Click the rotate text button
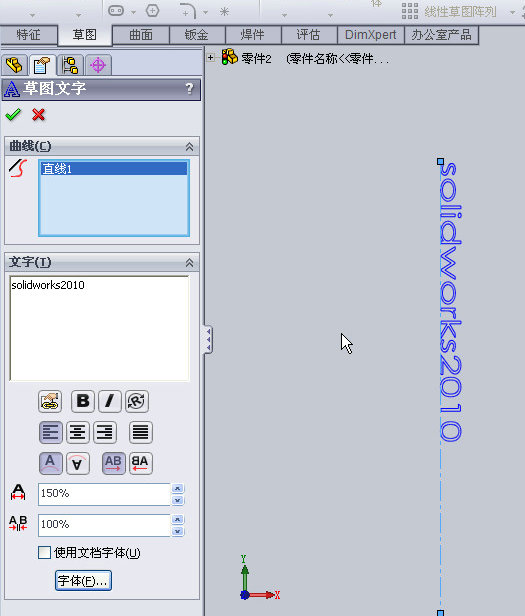 click(x=137, y=402)
